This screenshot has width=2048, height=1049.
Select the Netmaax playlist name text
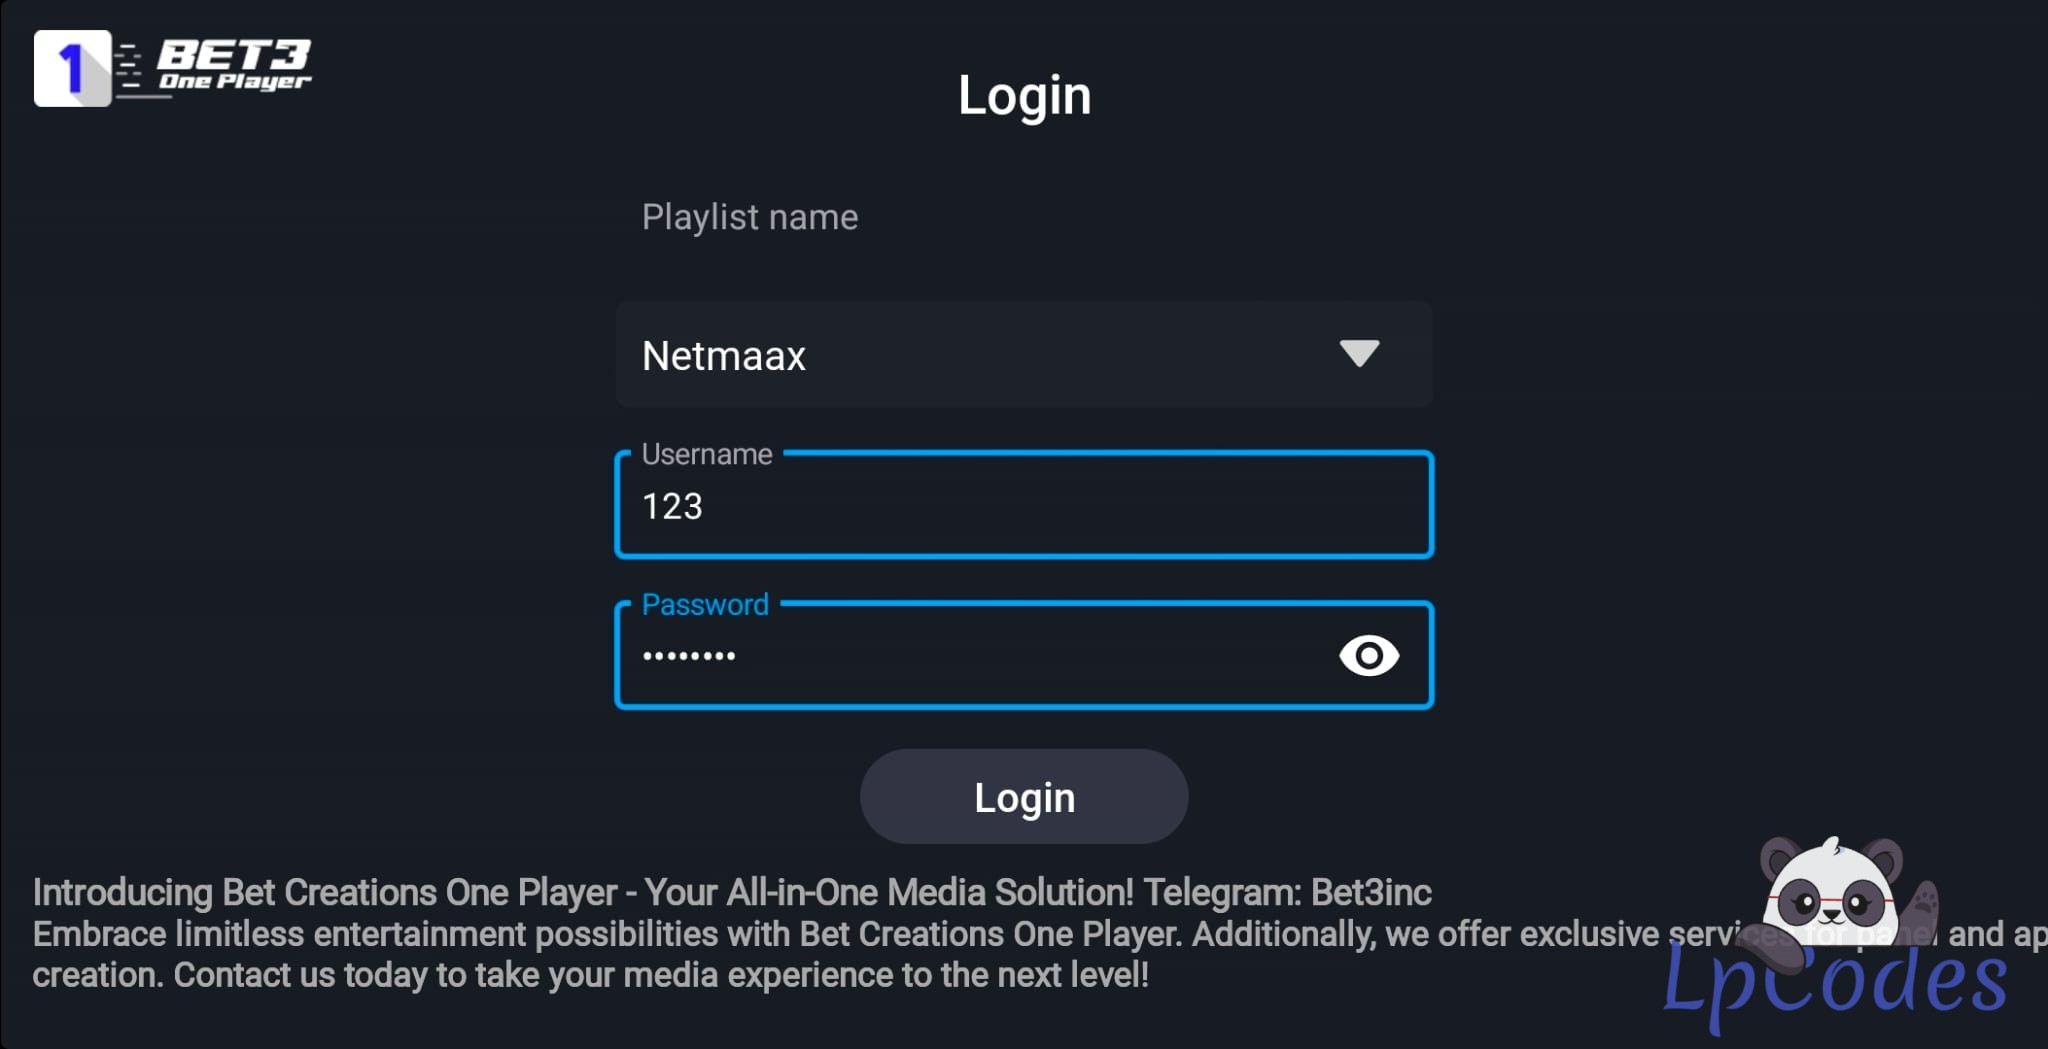[724, 356]
